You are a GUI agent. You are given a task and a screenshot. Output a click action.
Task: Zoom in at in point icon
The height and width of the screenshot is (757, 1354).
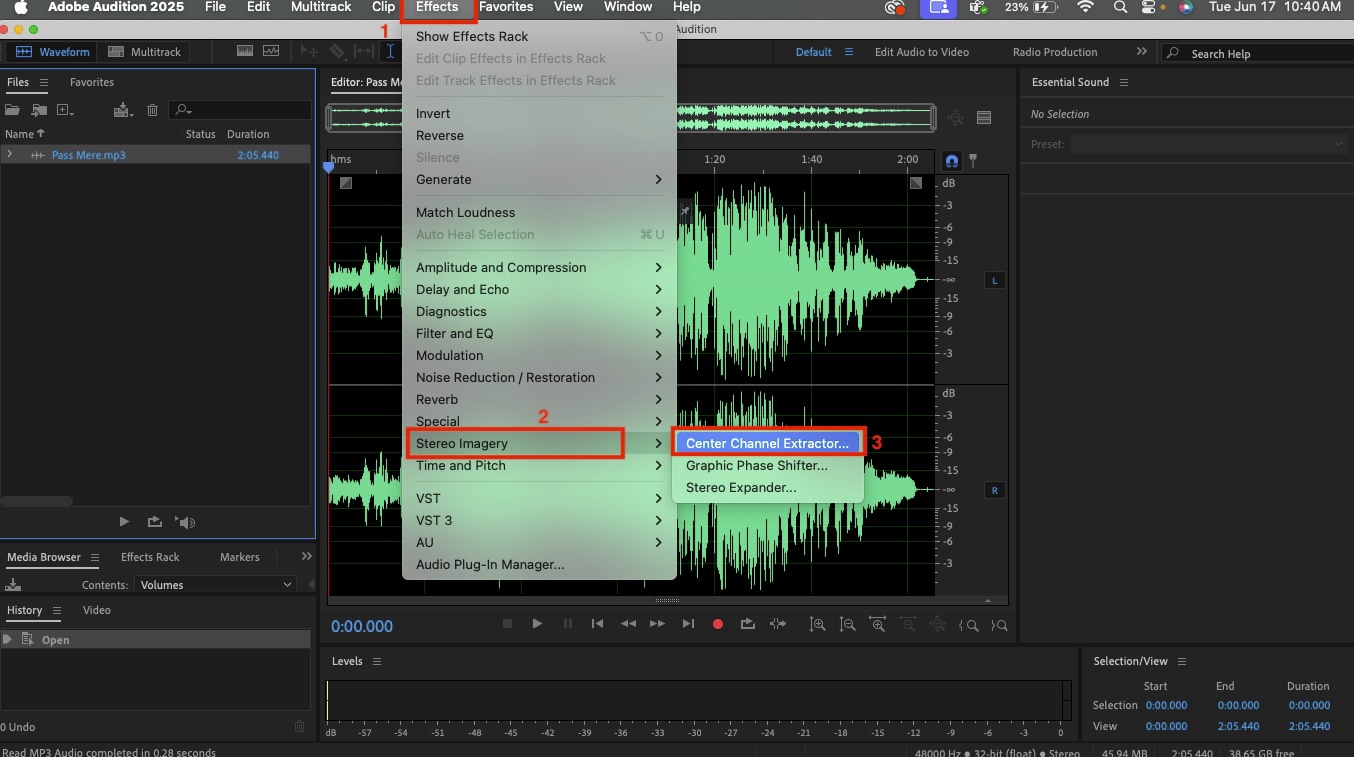[x=968, y=625]
